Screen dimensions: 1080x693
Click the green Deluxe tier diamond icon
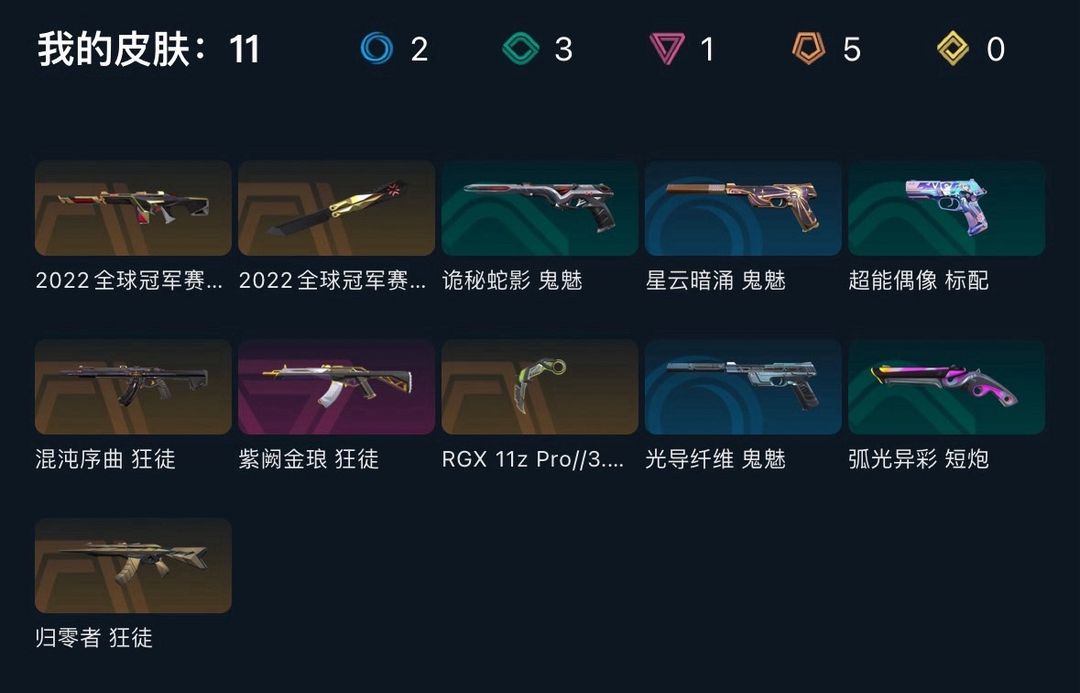[521, 49]
